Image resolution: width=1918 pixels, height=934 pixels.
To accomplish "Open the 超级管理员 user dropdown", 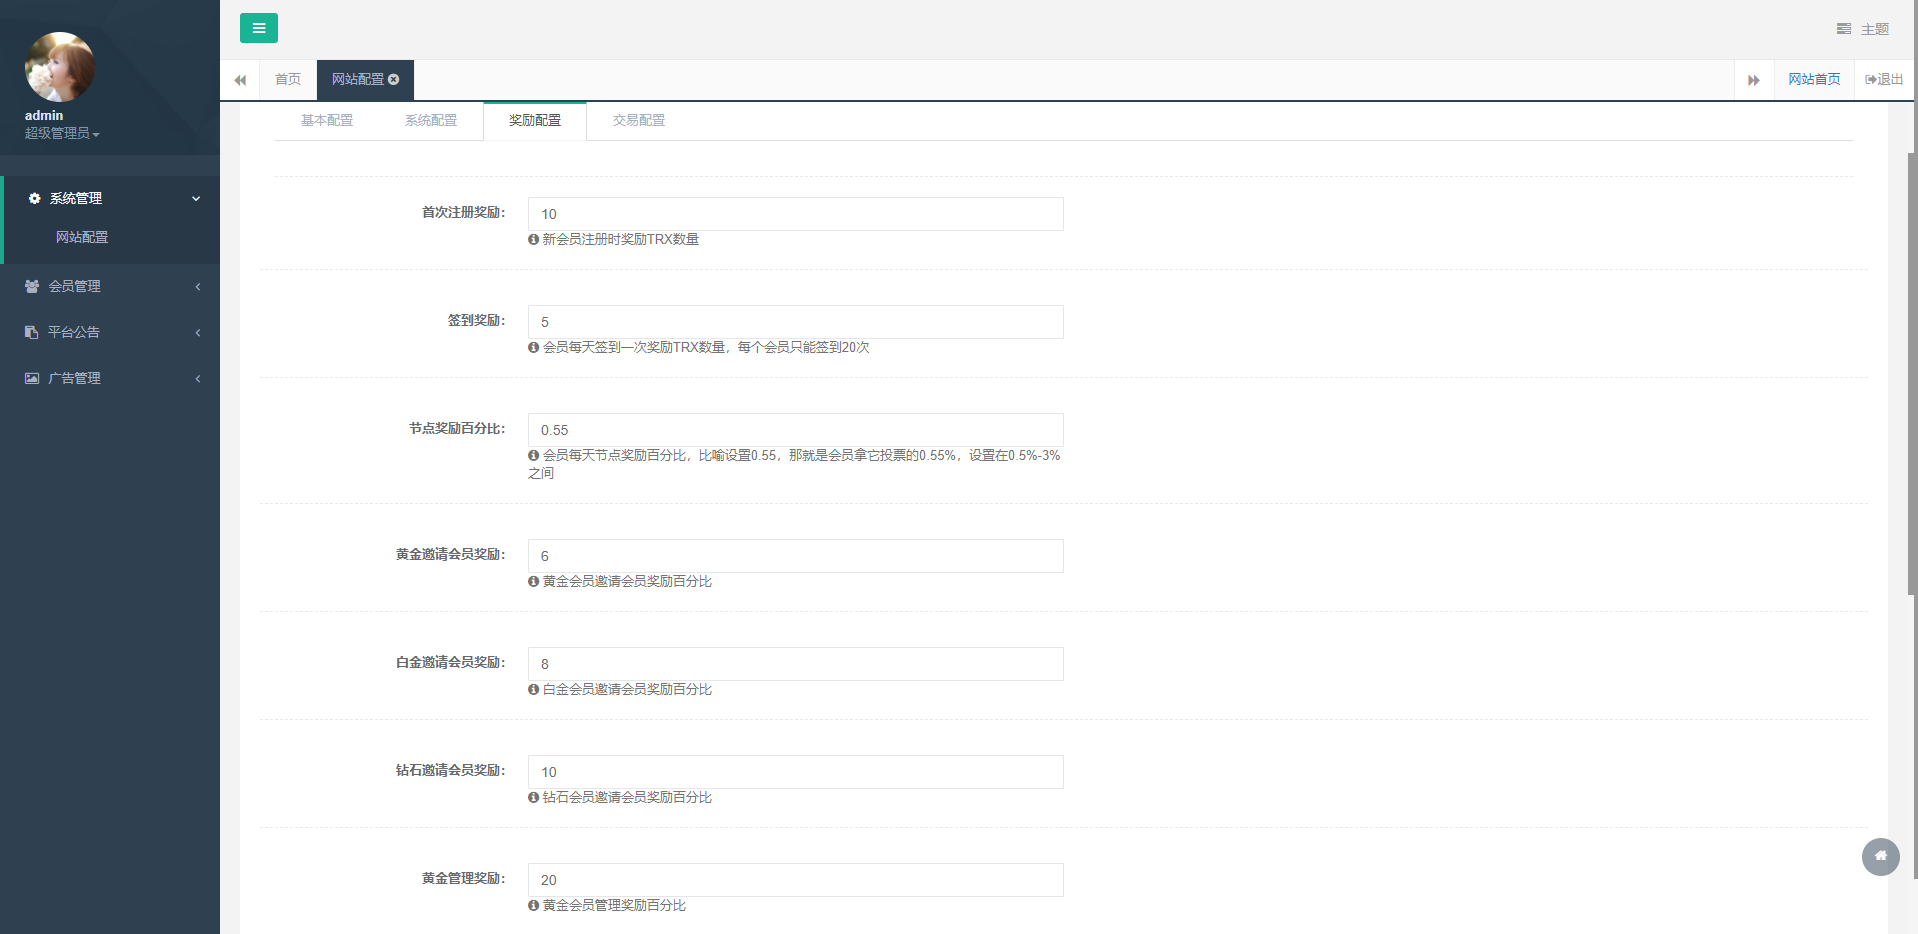I will coord(62,133).
